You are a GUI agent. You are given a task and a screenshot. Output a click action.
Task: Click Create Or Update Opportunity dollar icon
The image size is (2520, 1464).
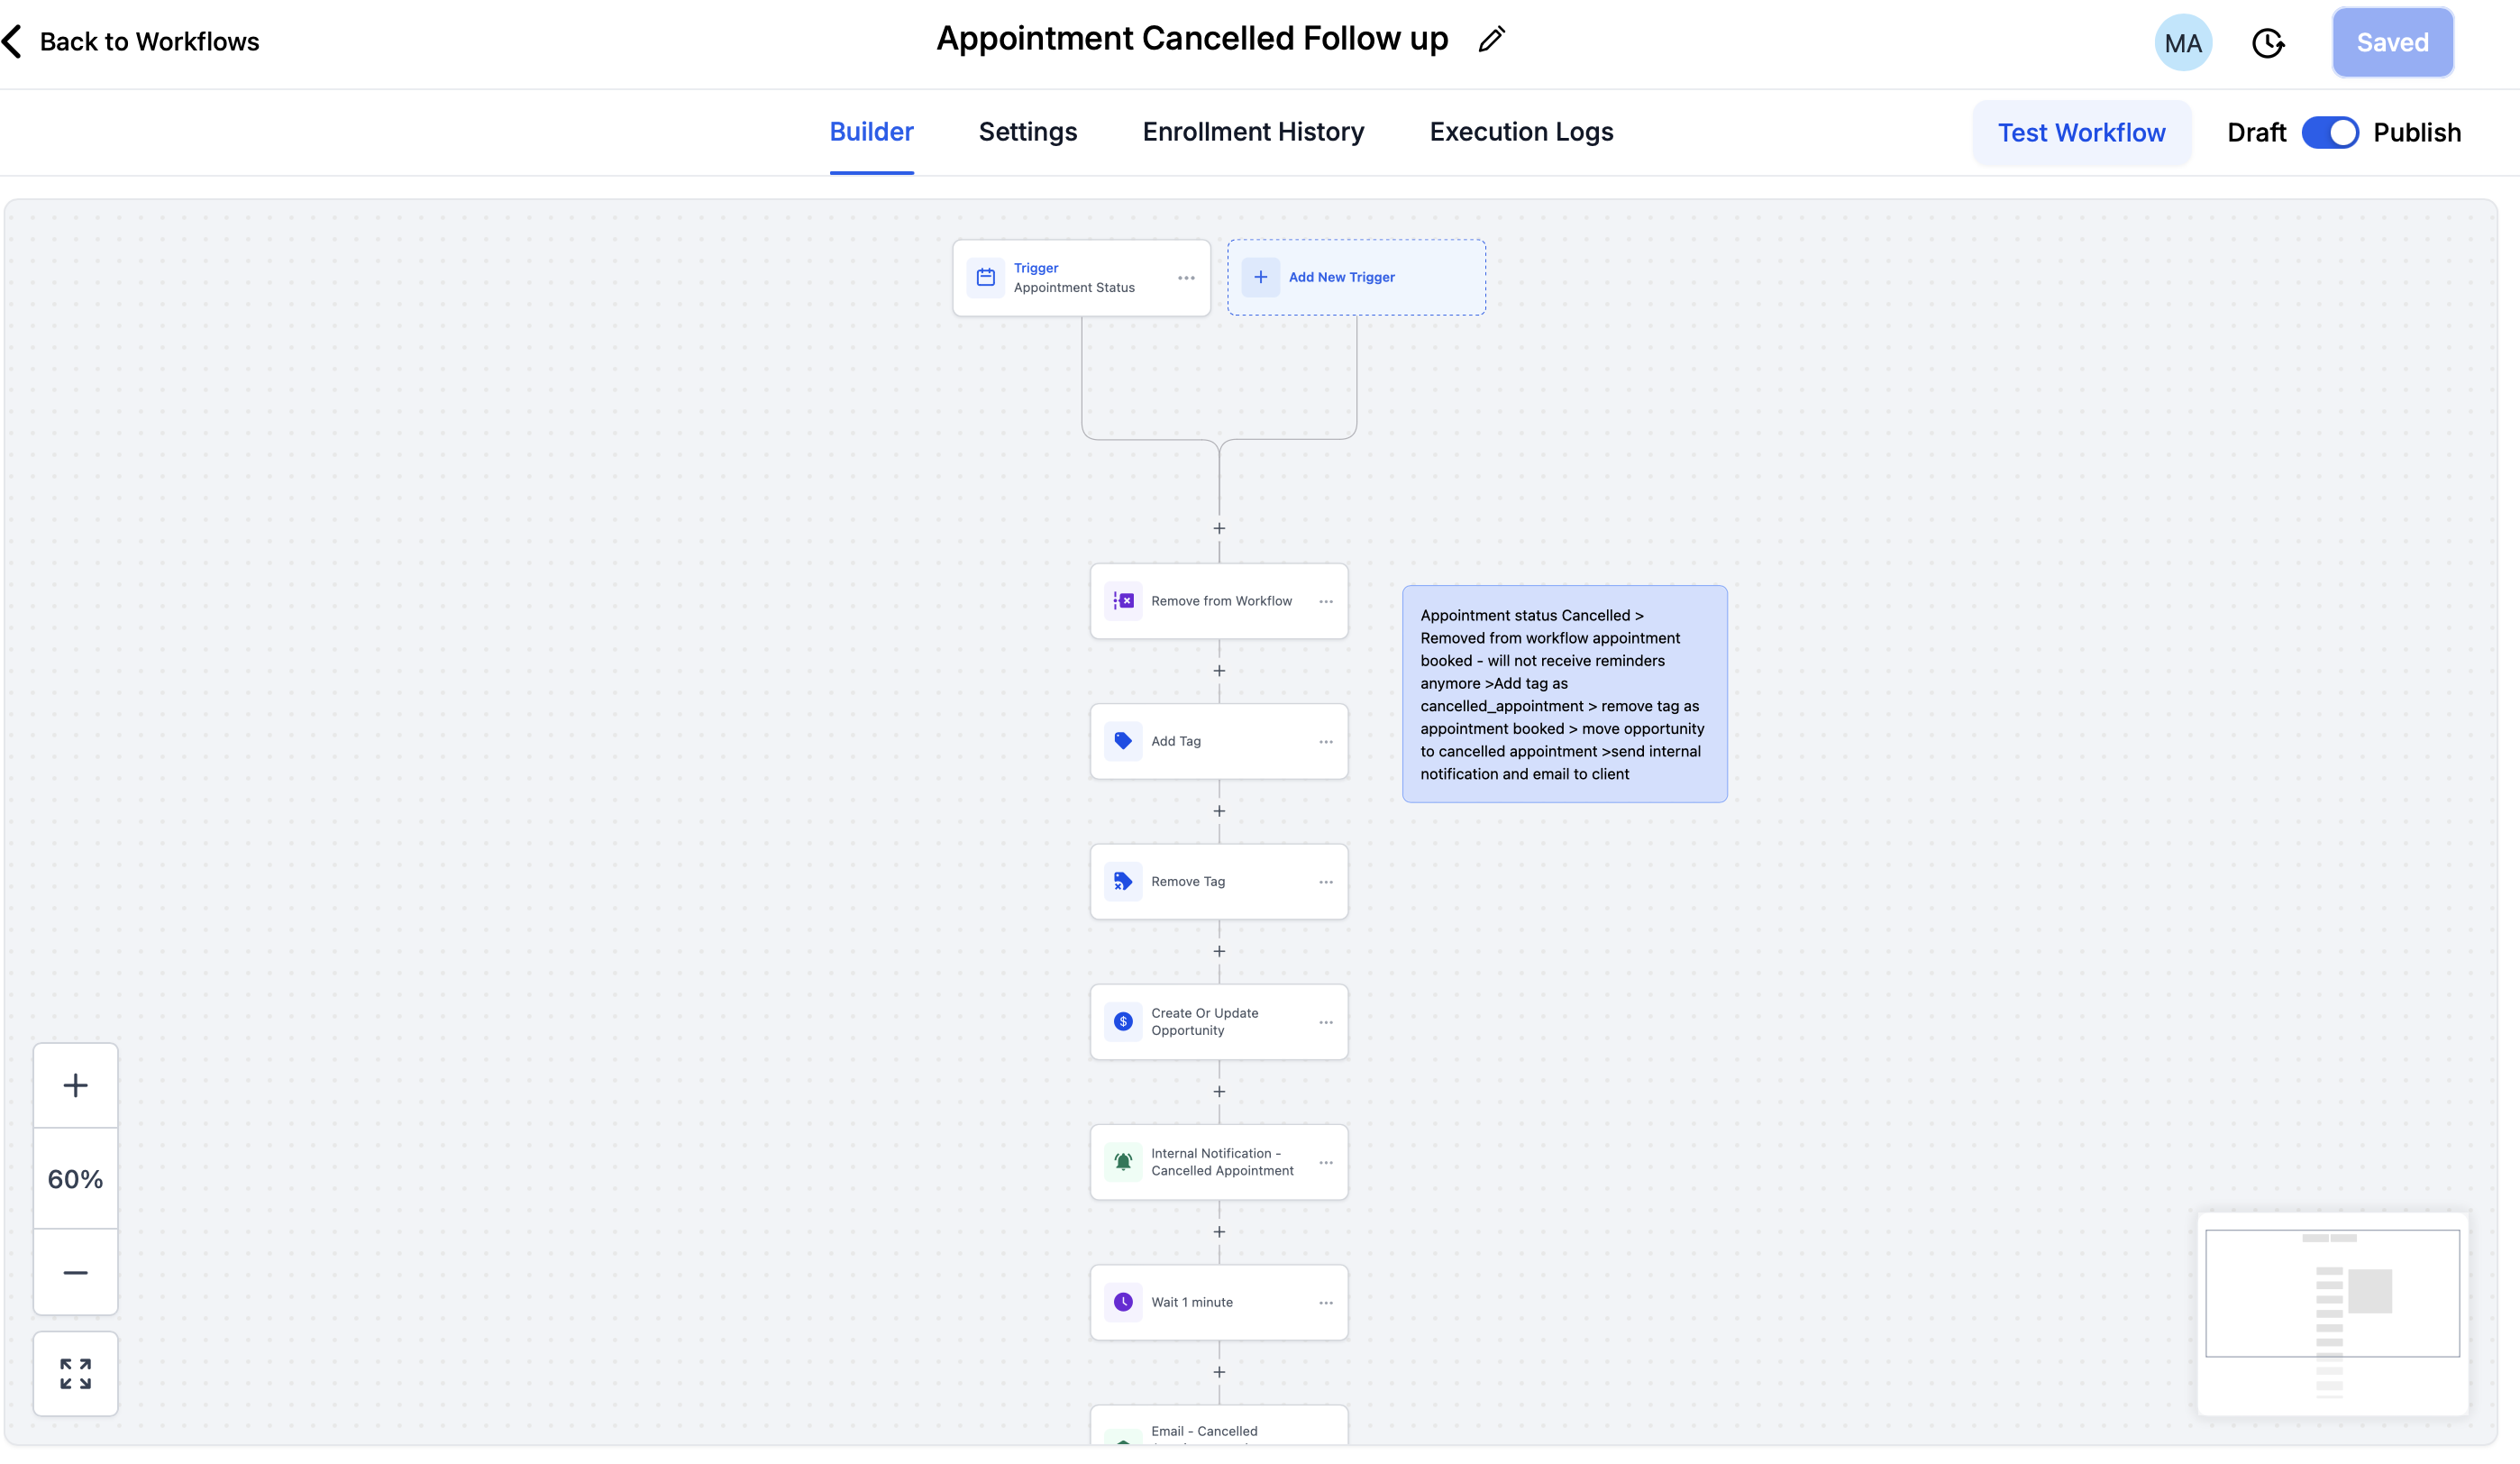1123,1021
